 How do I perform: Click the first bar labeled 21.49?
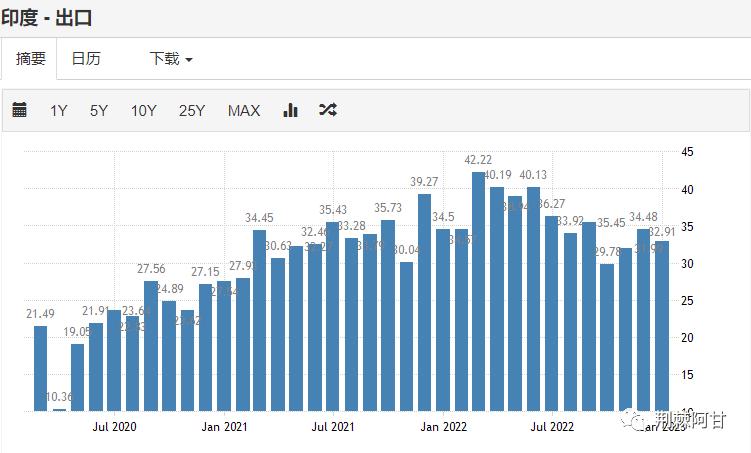click(x=41, y=368)
